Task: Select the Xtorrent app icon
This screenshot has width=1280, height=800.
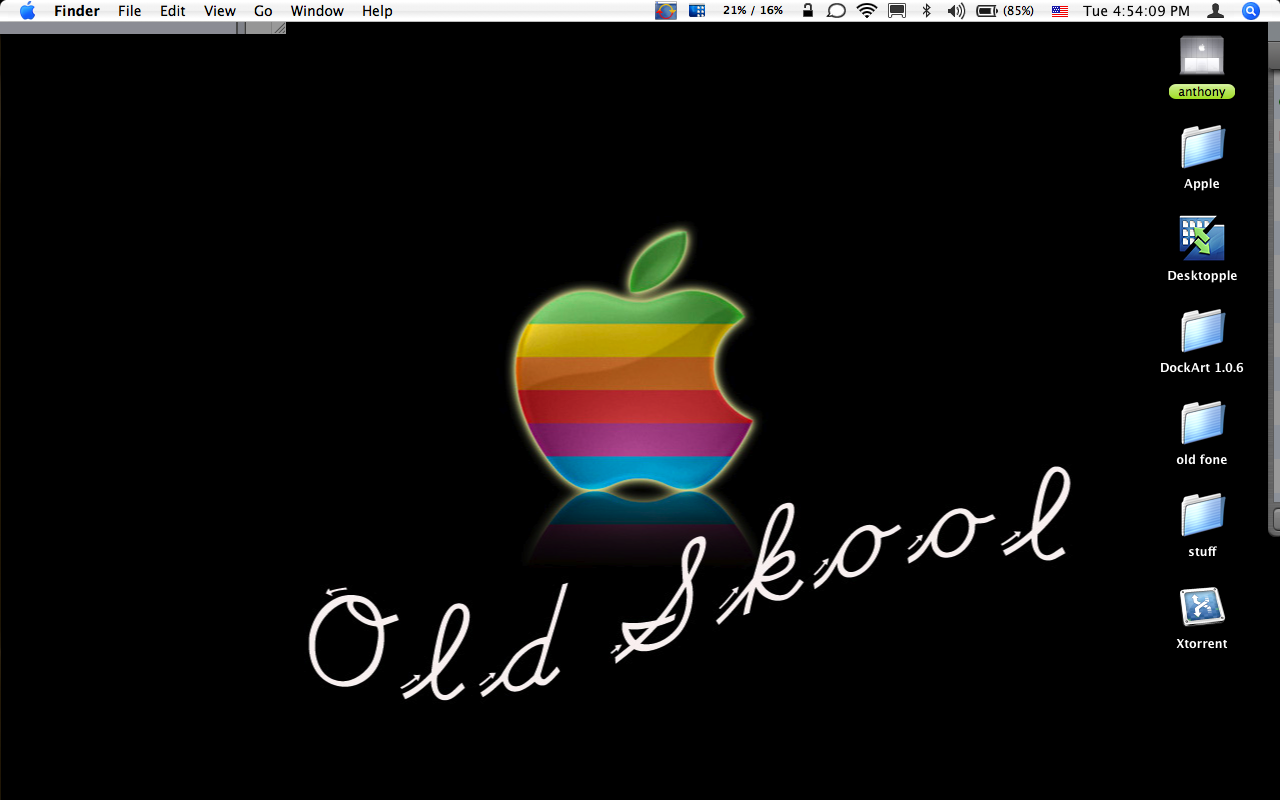Action: point(1202,607)
